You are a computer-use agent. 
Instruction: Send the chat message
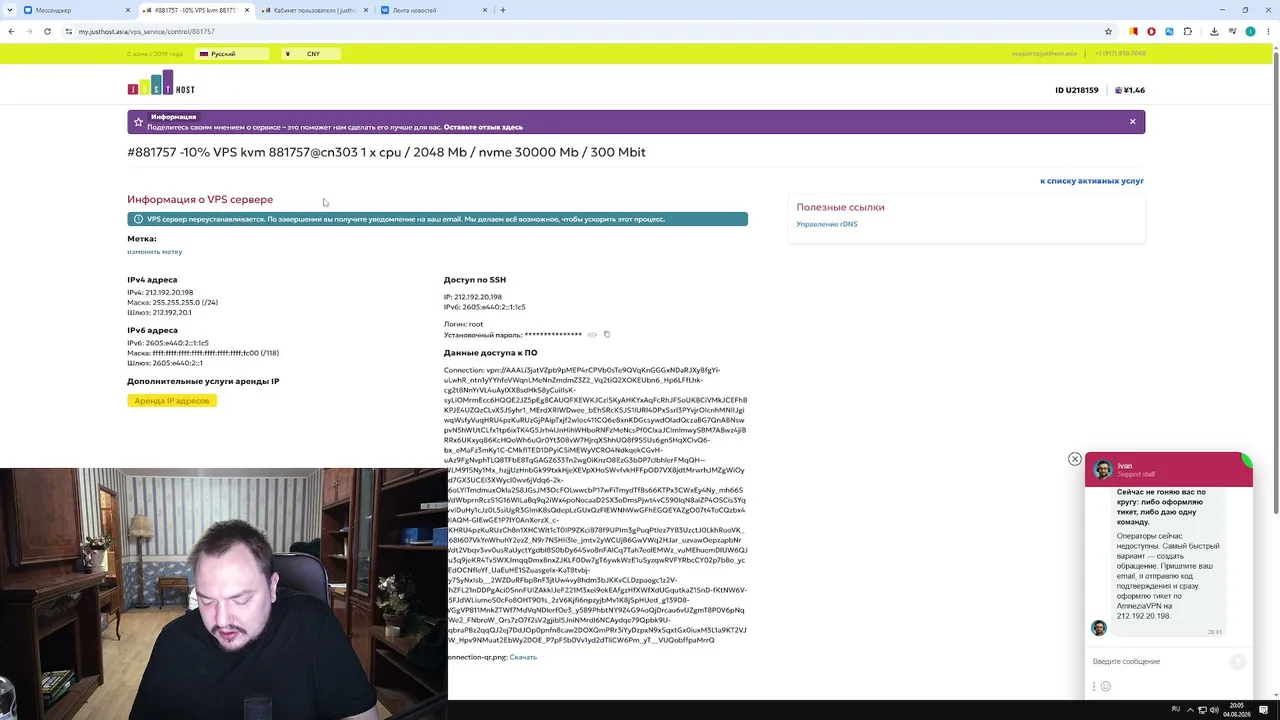click(x=1238, y=662)
